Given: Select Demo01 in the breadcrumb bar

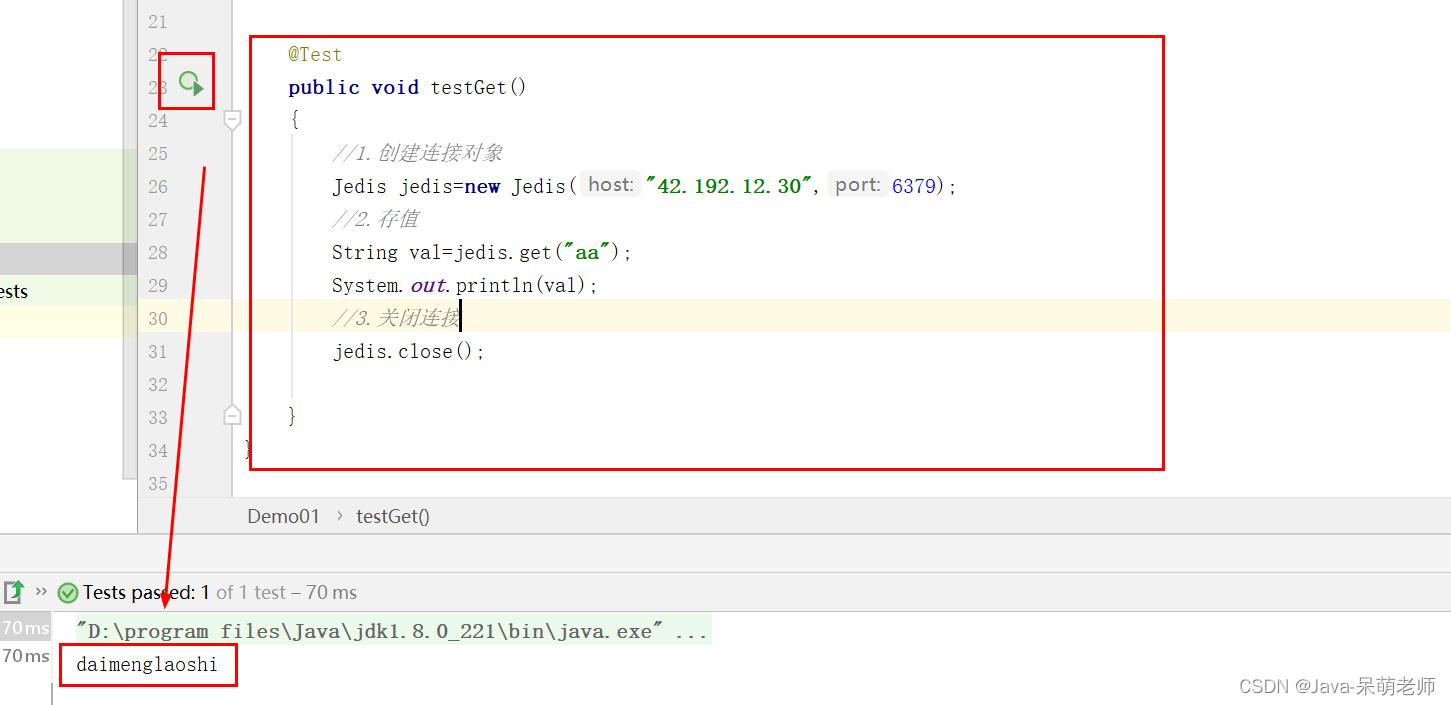Looking at the screenshot, I should pos(284,516).
